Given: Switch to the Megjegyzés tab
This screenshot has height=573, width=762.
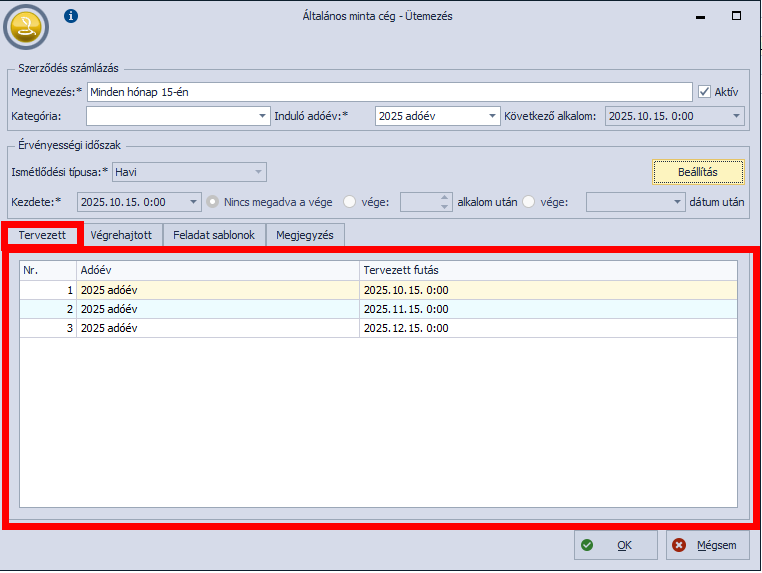Looking at the screenshot, I should tap(305, 235).
